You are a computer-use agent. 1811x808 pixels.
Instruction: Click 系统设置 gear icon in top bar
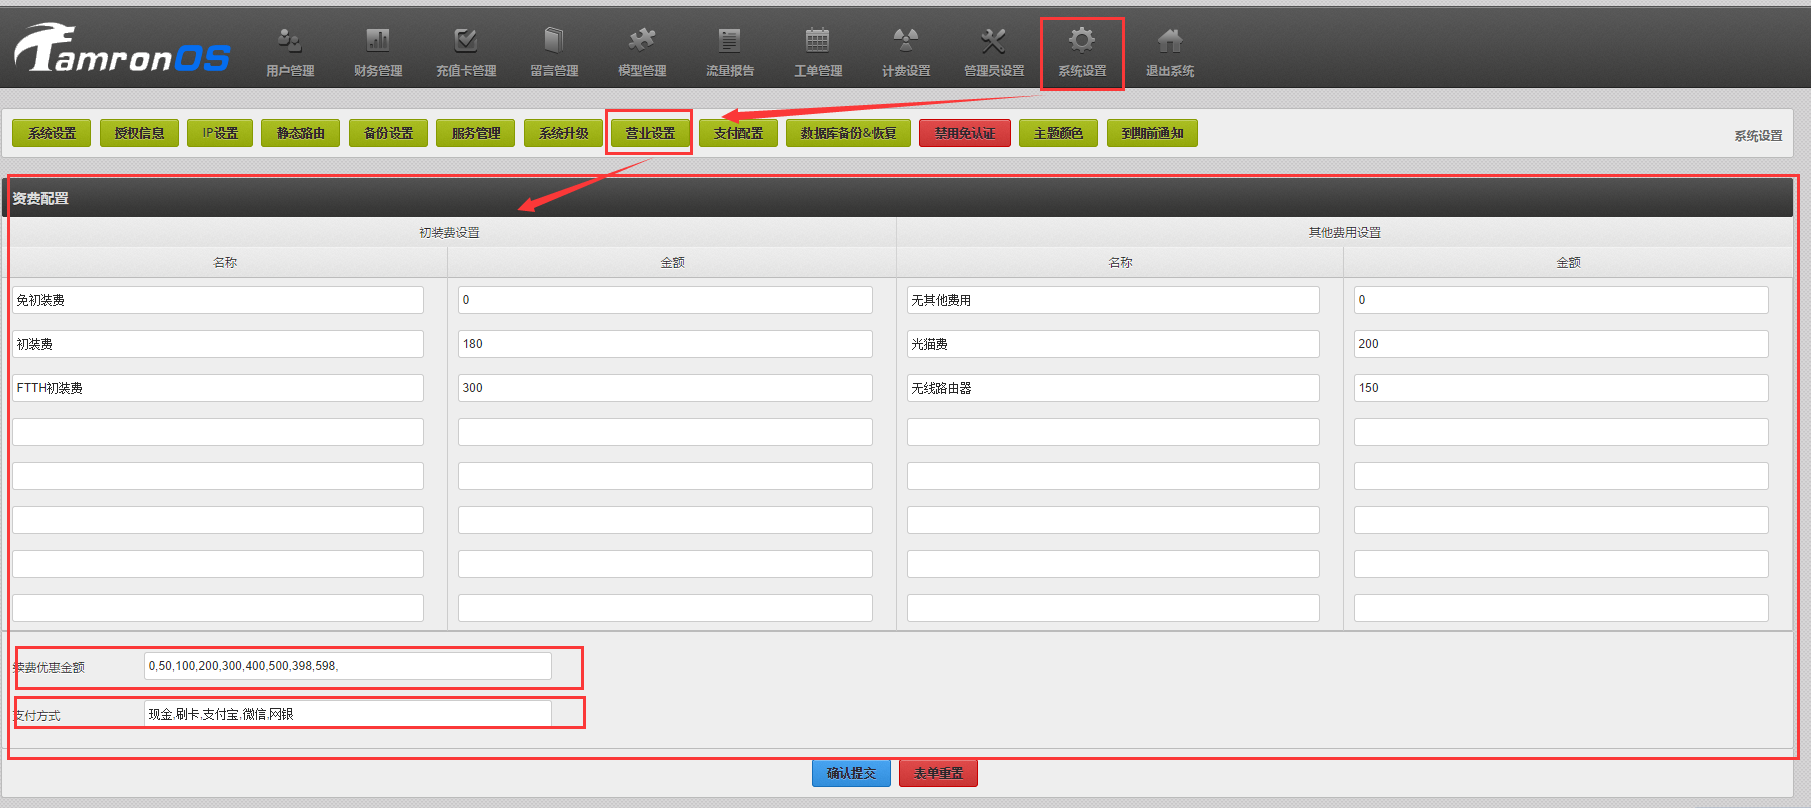pos(1082,41)
